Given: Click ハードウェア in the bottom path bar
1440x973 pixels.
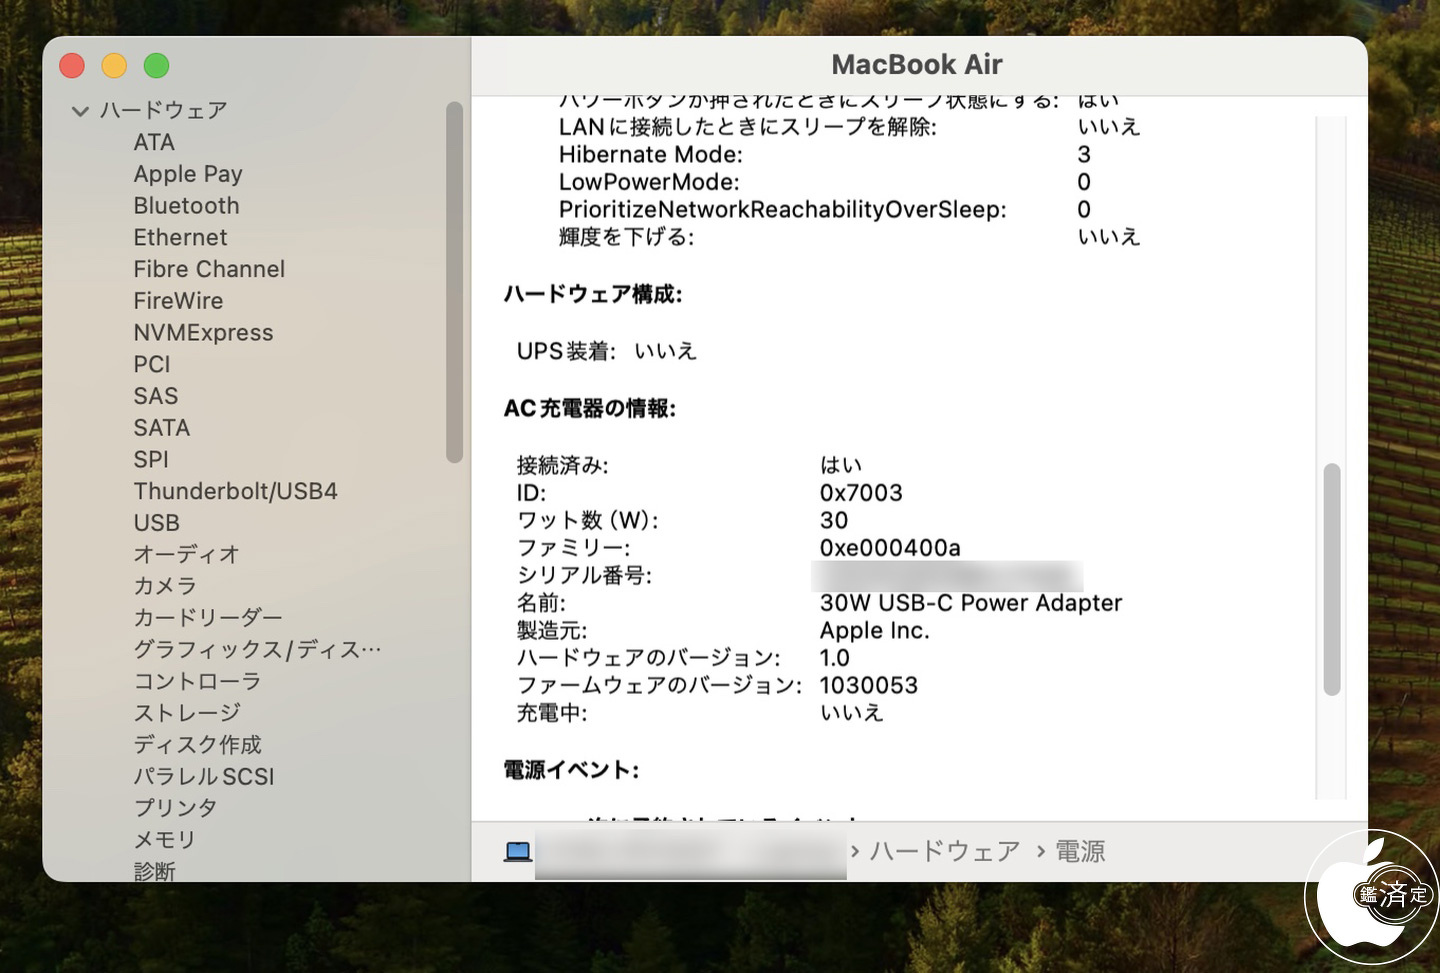Looking at the screenshot, I should click(945, 852).
